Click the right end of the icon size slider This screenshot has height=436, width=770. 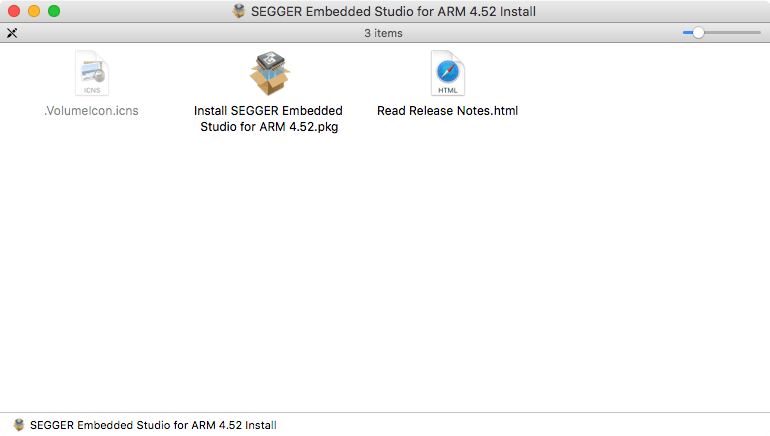[759, 33]
